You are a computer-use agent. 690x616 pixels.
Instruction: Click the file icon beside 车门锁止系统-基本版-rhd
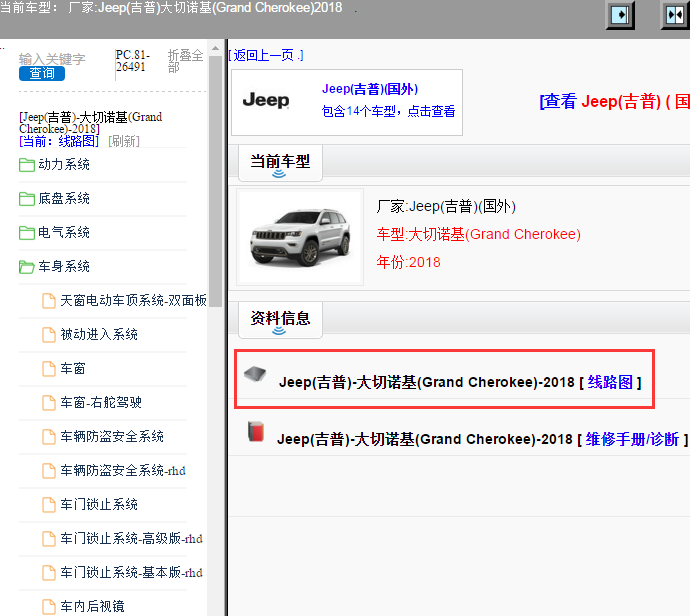(x=49, y=573)
